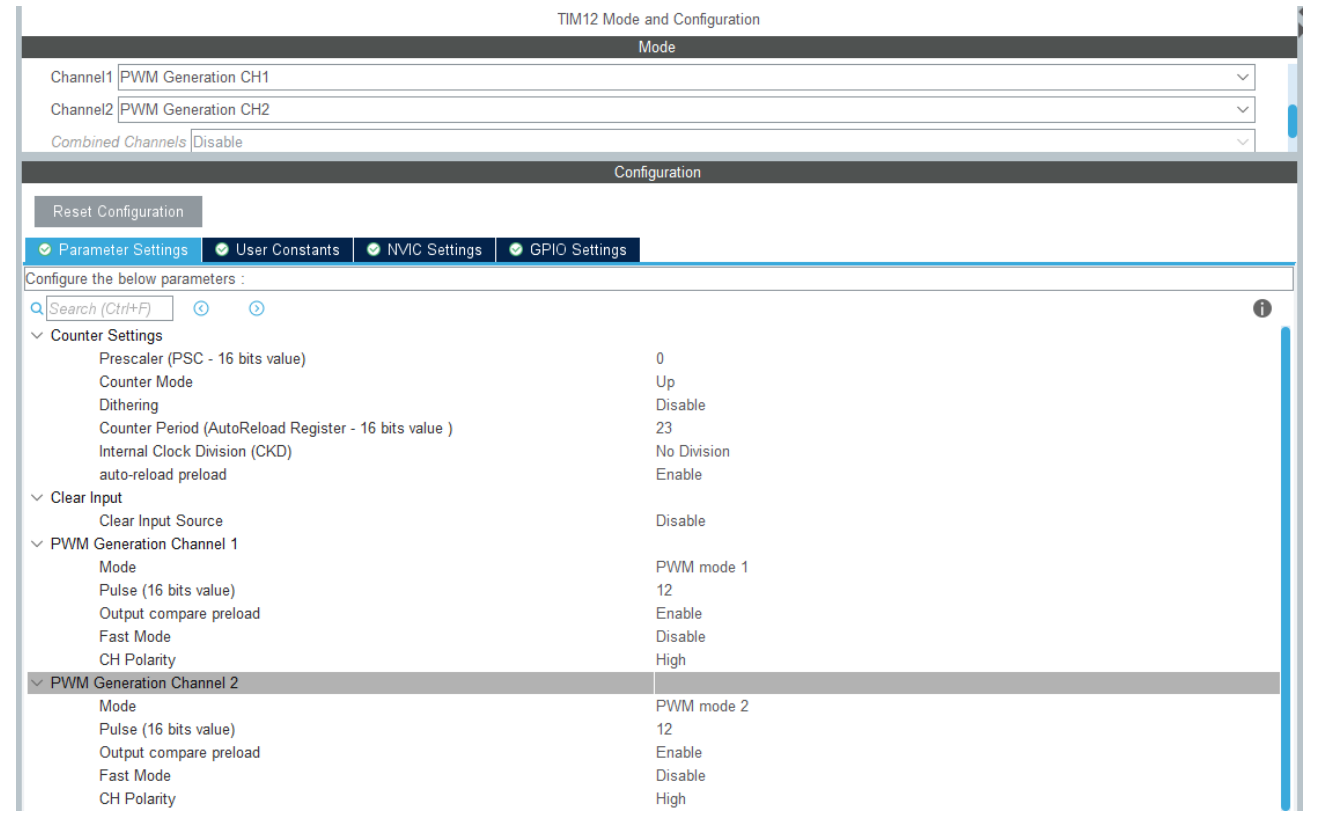Click the auto-reload preload Enable value

coord(678,474)
